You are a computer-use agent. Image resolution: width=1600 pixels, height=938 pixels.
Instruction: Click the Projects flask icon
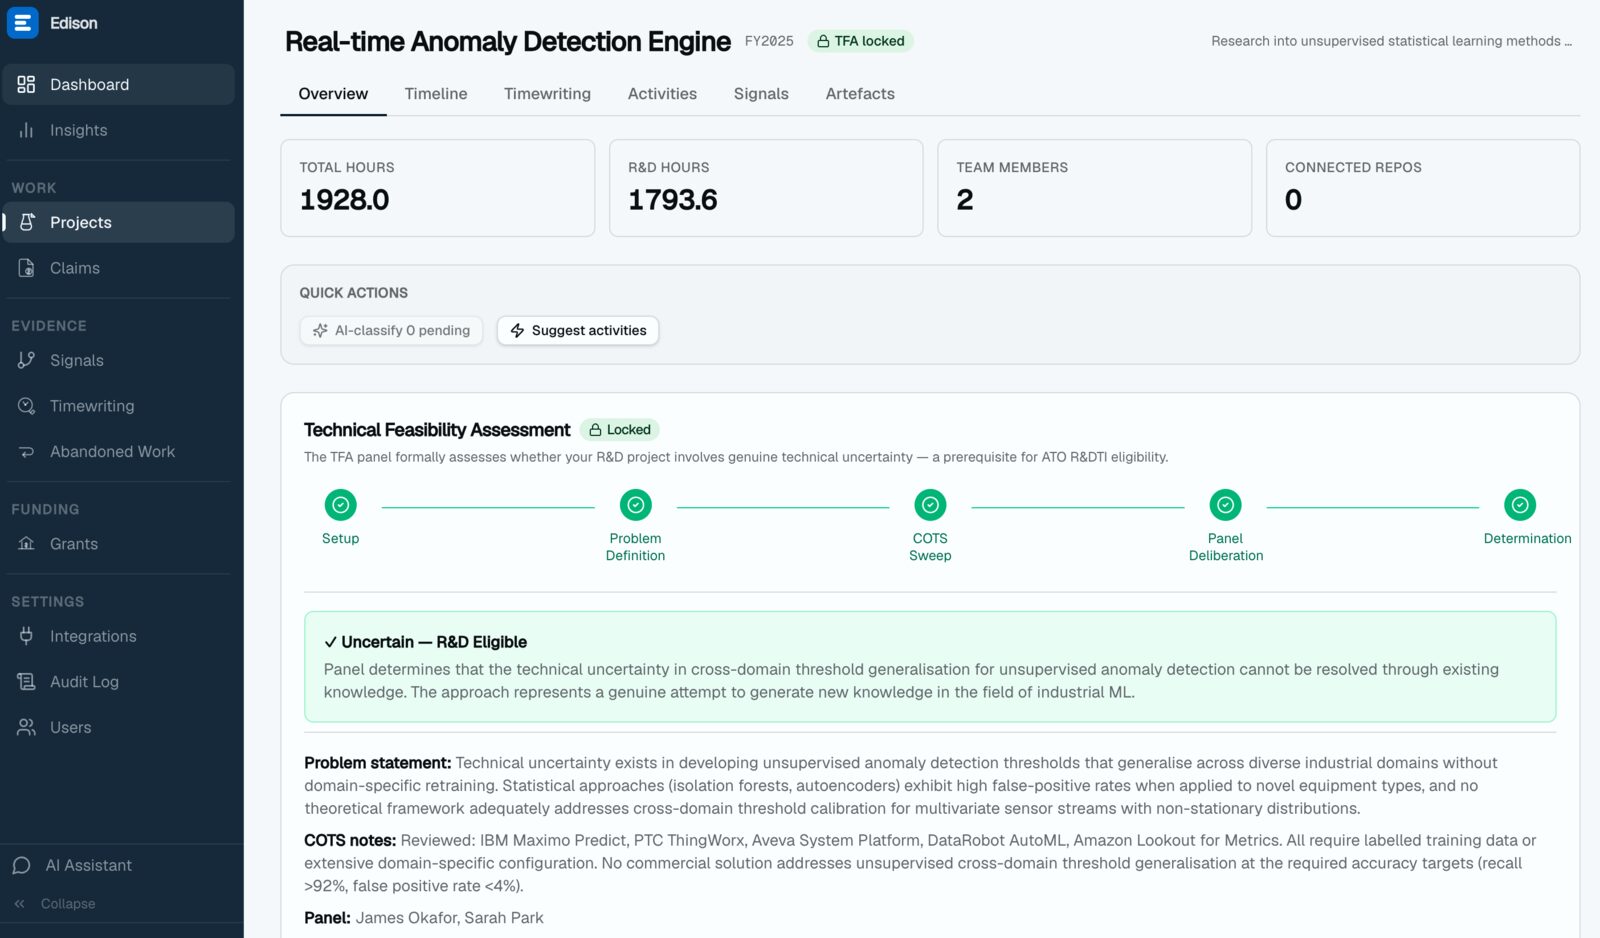tap(27, 222)
